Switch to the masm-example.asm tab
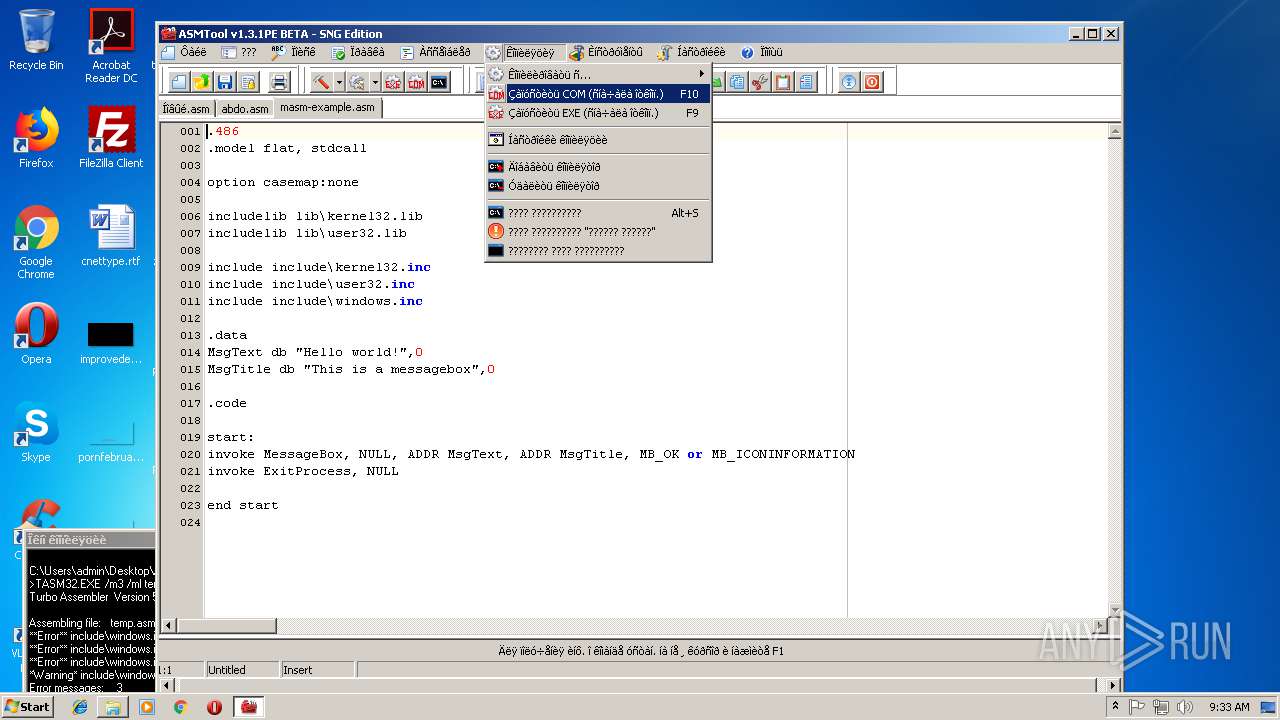Image resolution: width=1280 pixels, height=720 pixels. pyautogui.click(x=327, y=108)
